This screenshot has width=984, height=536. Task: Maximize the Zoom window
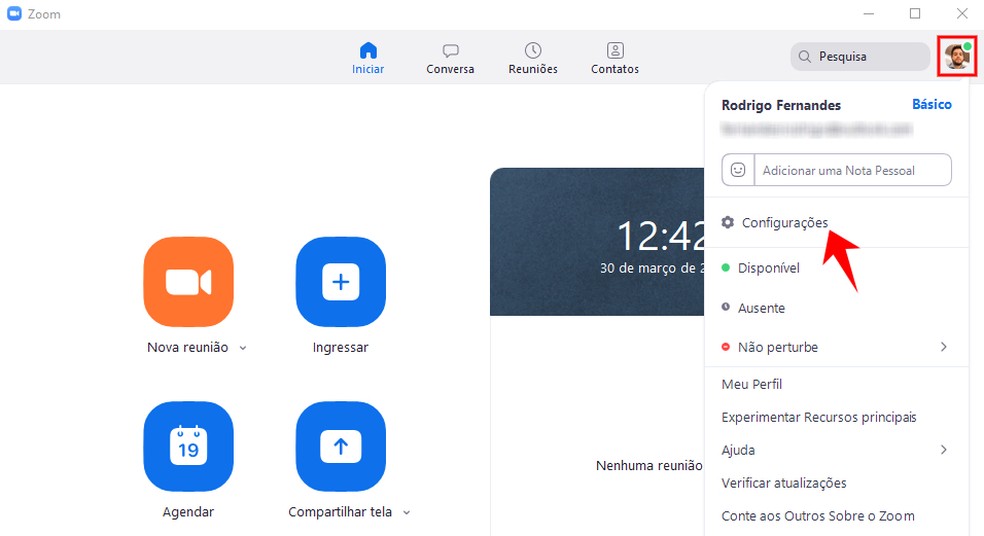point(915,13)
